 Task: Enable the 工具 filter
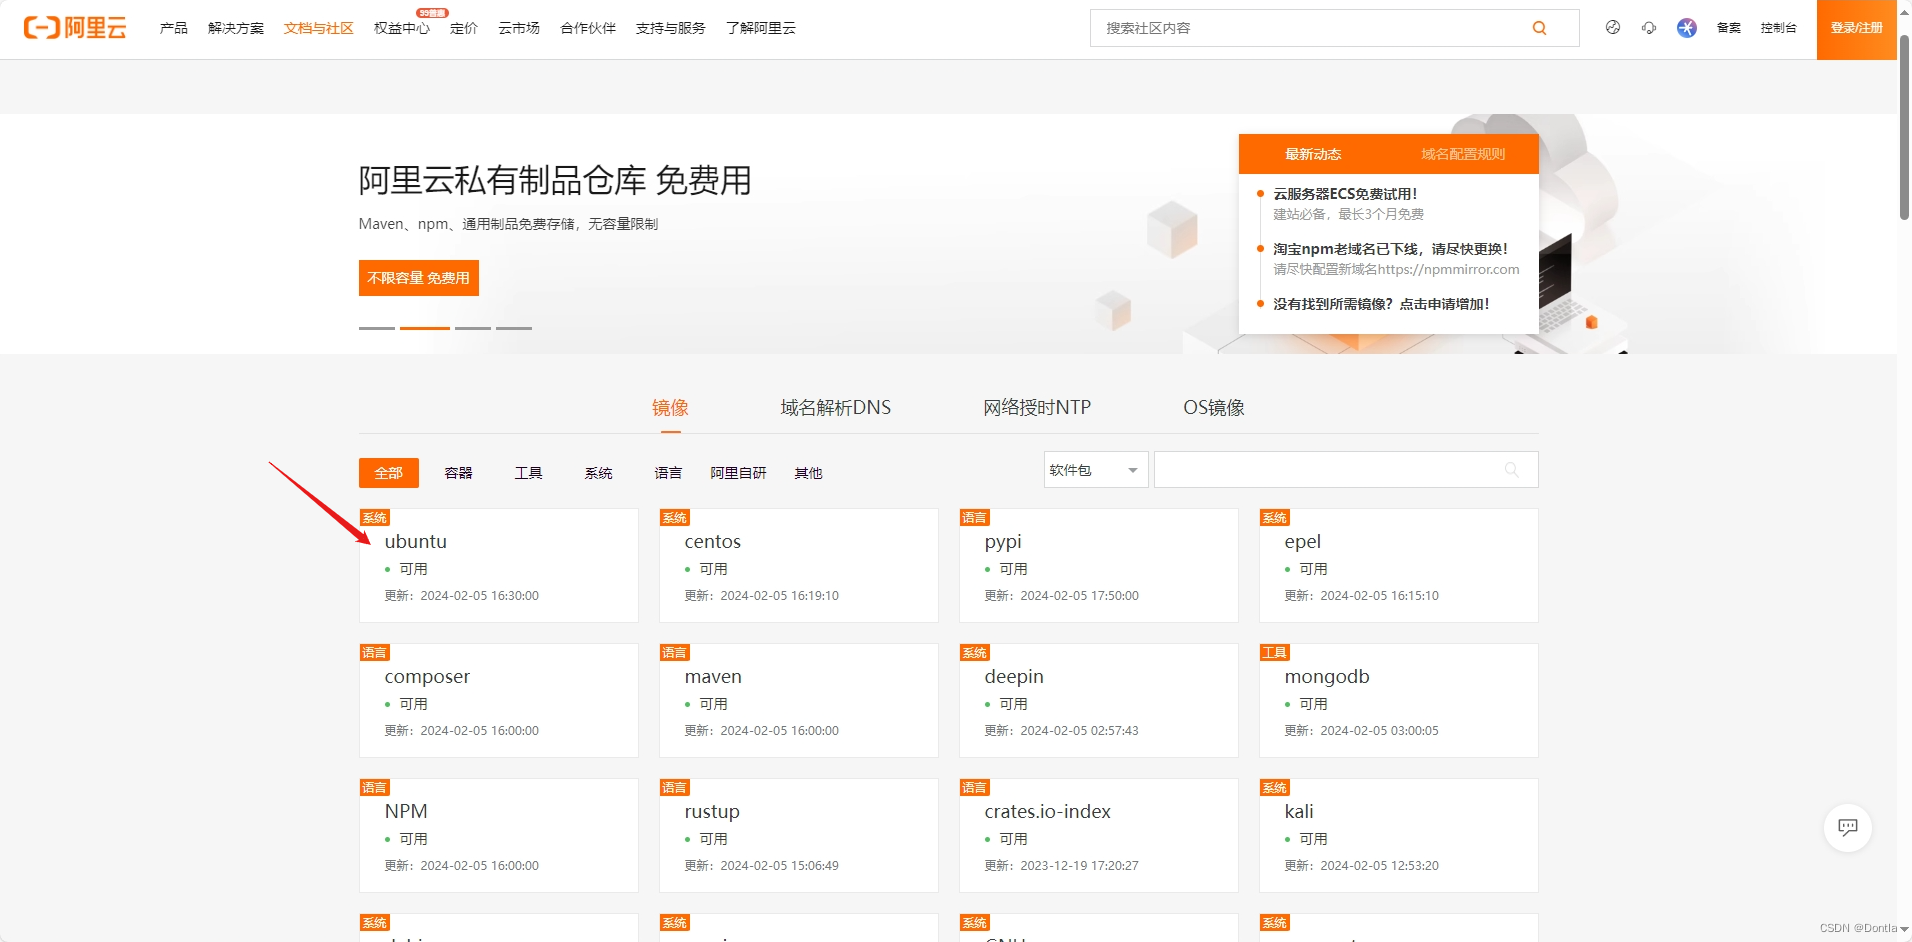point(528,472)
